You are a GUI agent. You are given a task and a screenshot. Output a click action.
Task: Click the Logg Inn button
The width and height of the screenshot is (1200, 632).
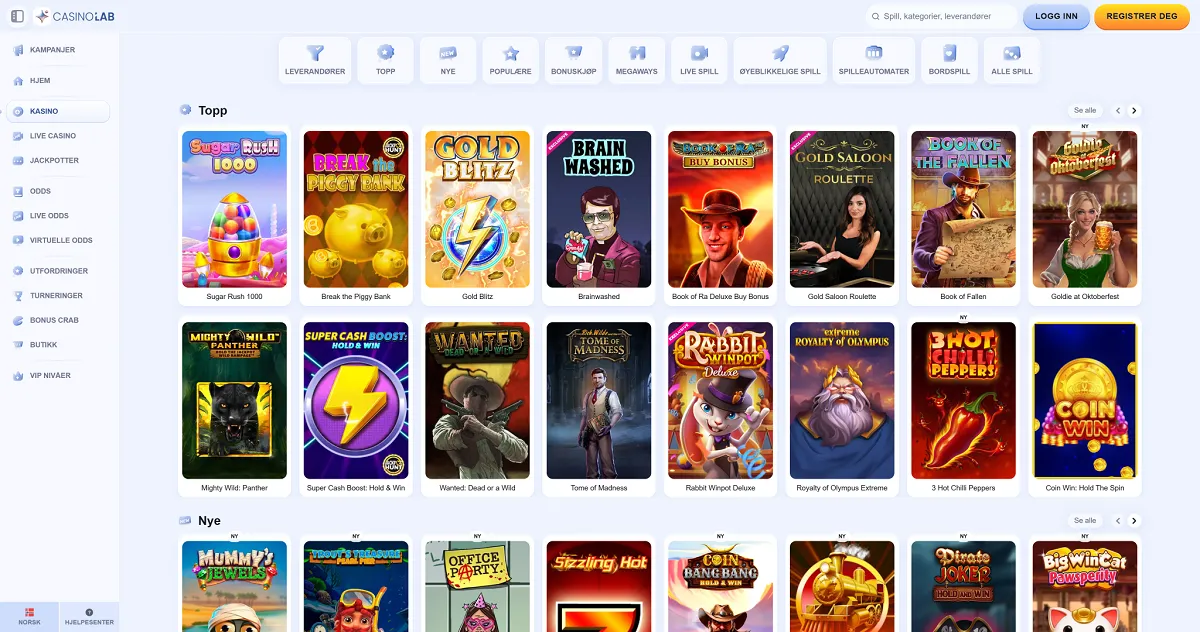point(1056,17)
